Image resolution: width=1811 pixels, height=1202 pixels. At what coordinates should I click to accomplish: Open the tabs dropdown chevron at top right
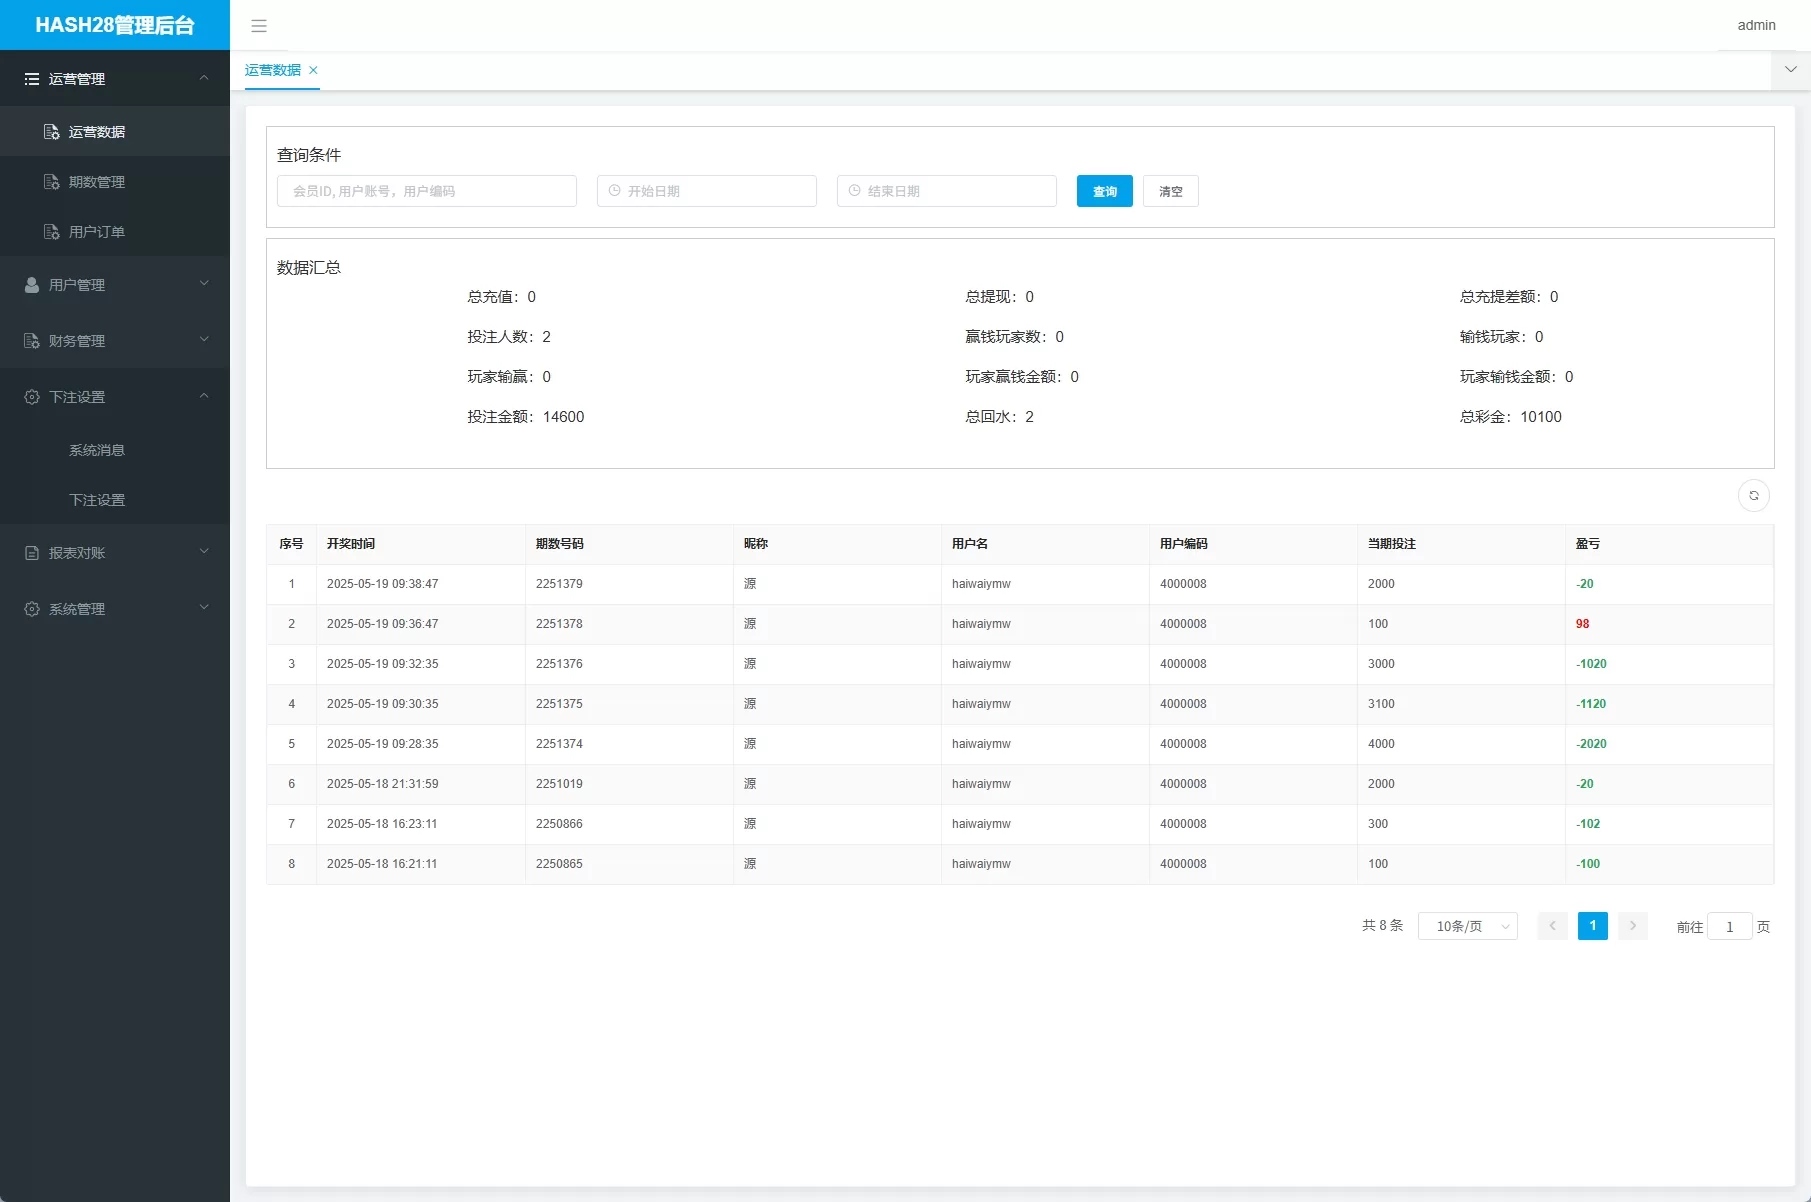[1790, 70]
